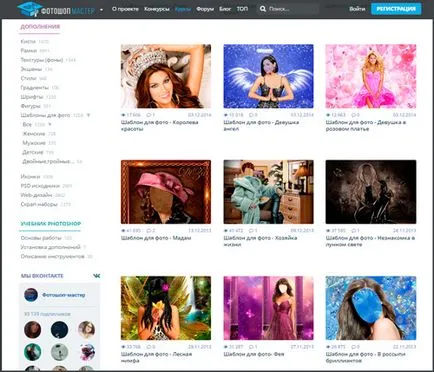Screen dimensions: 434x372
Task: Go to the ТОП page
Action: tap(242, 9)
